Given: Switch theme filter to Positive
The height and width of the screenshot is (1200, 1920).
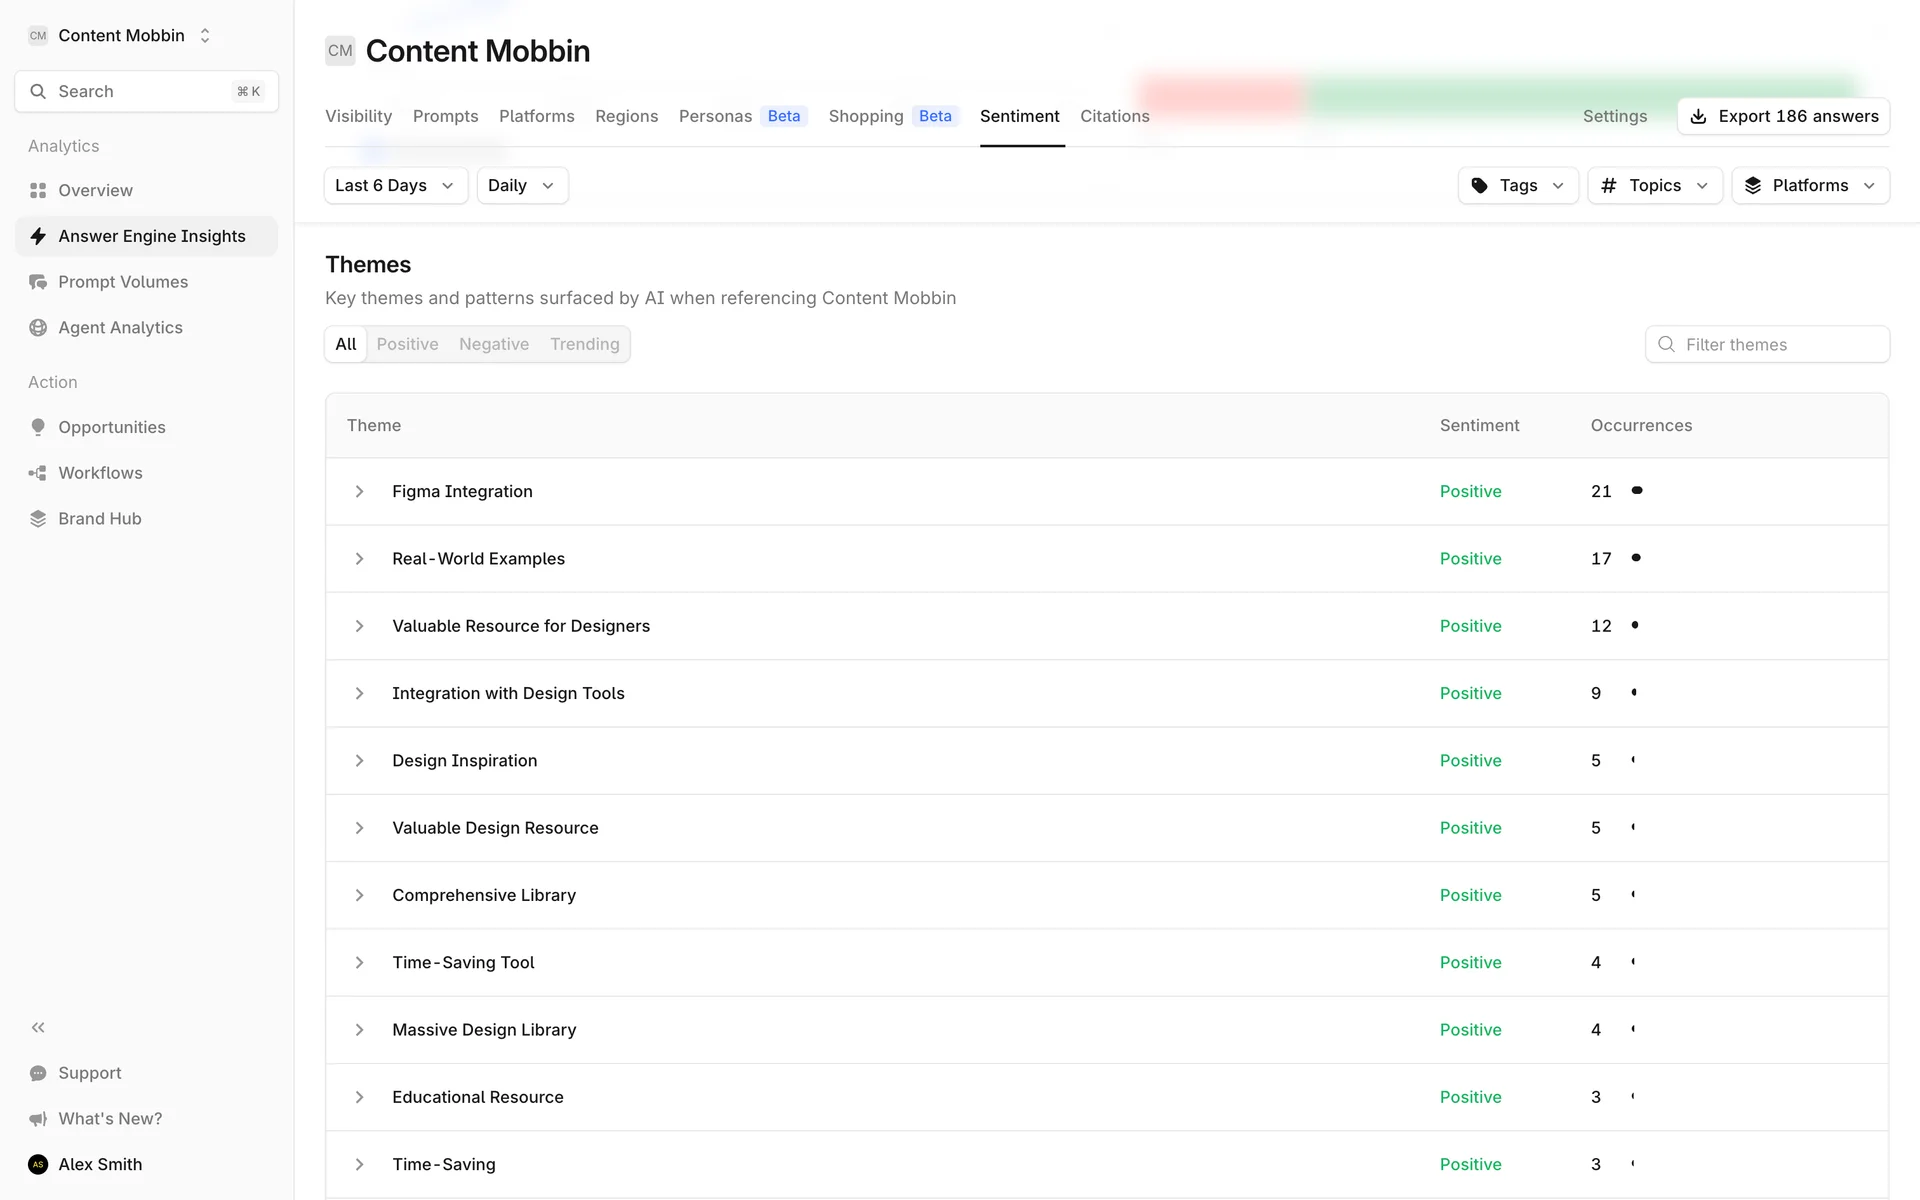Looking at the screenshot, I should (407, 344).
